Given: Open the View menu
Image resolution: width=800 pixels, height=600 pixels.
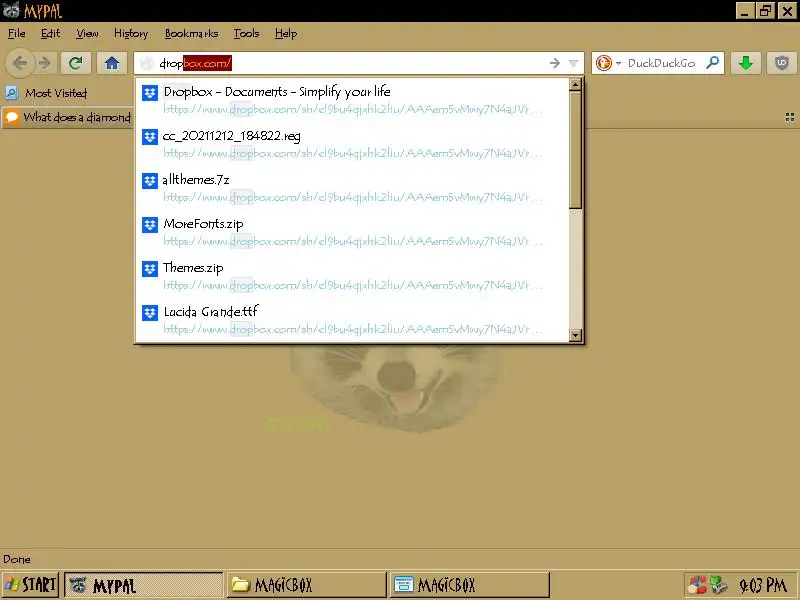Looking at the screenshot, I should click(x=87, y=34).
